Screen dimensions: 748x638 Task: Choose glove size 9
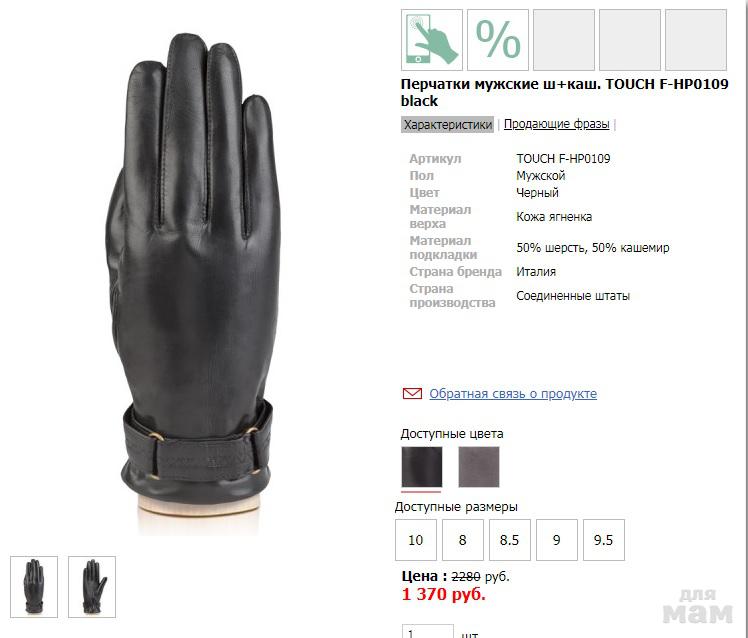click(557, 540)
